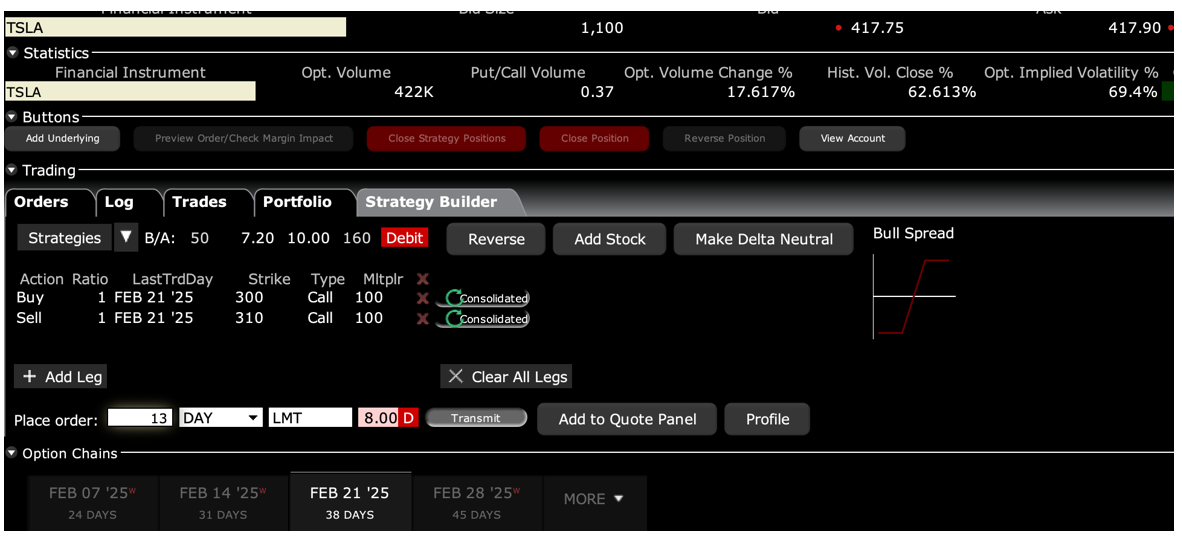Remove the Sell 310 Call leg
The width and height of the screenshot is (1182, 536).
coord(422,318)
